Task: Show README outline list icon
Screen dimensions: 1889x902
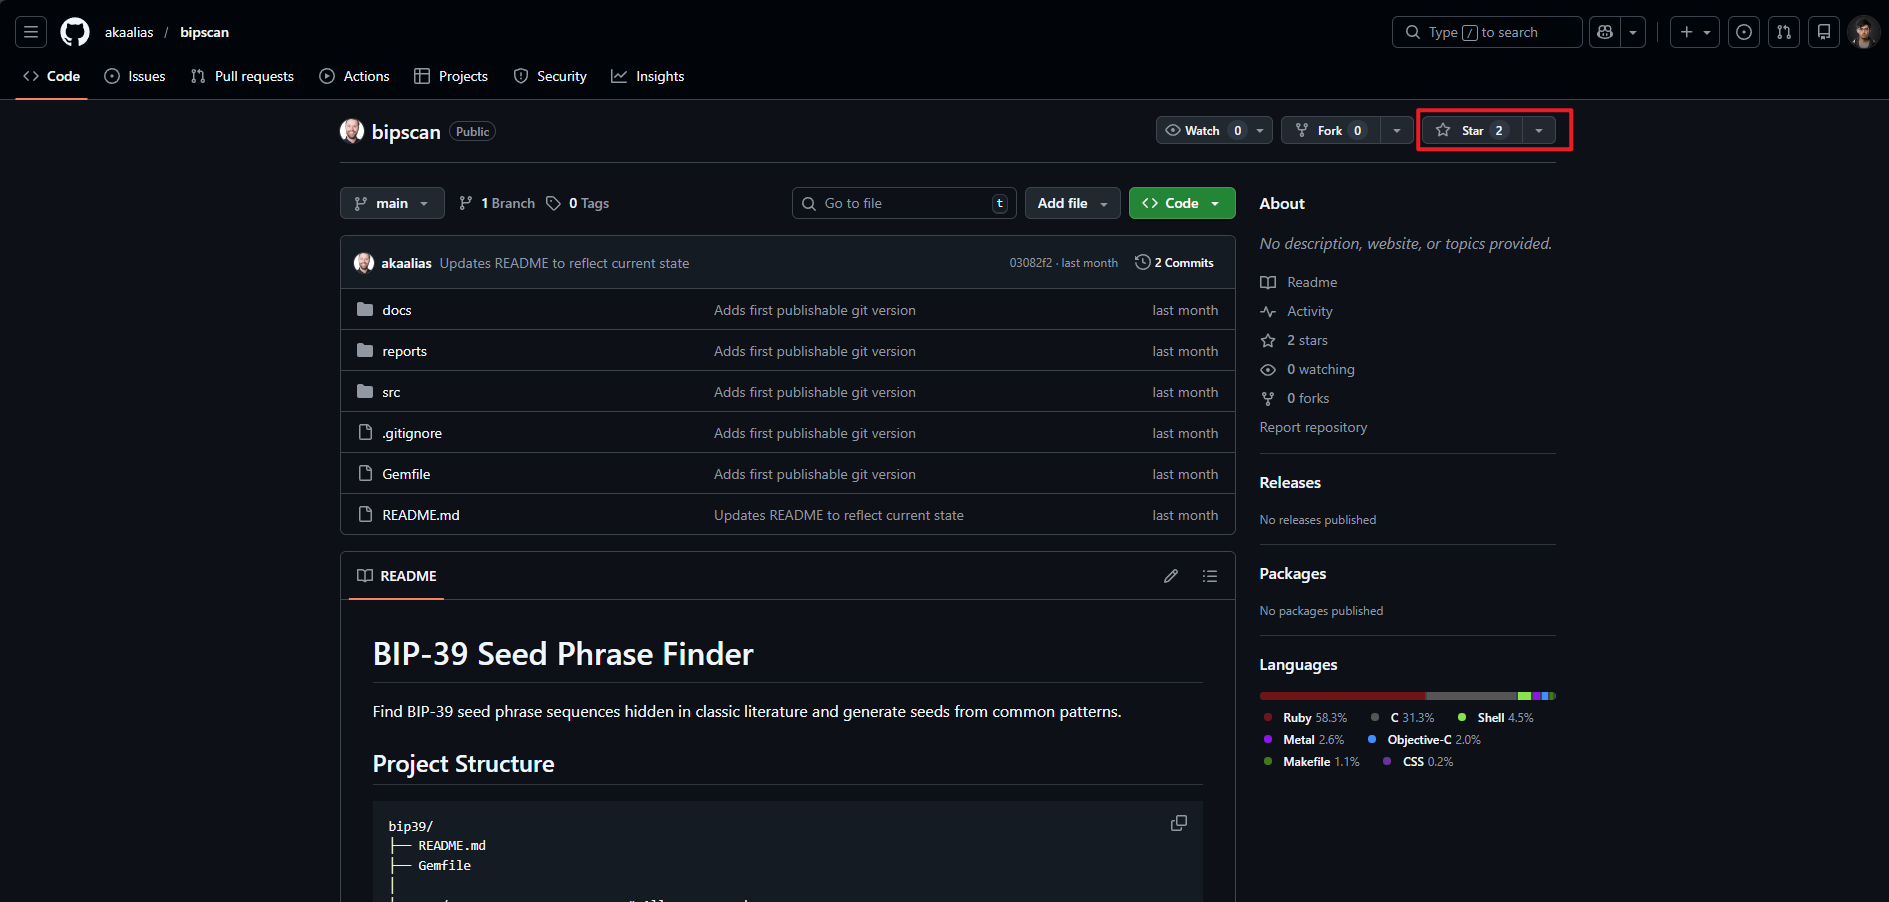Action: (1210, 576)
